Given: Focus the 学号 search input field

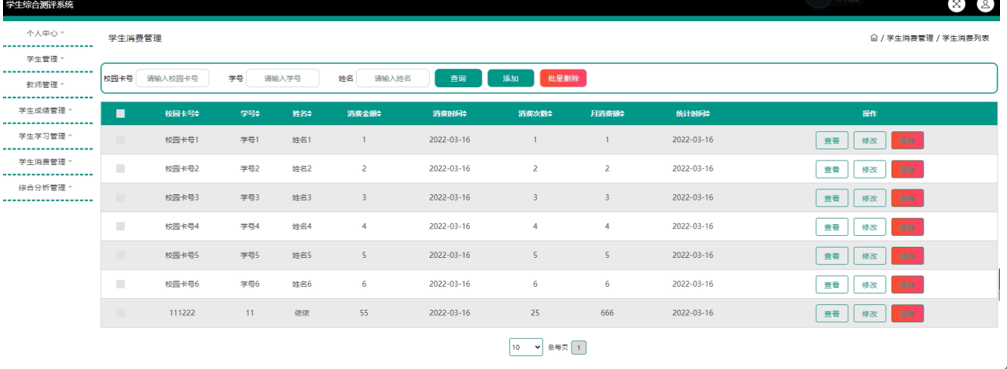Looking at the screenshot, I should point(283,78).
